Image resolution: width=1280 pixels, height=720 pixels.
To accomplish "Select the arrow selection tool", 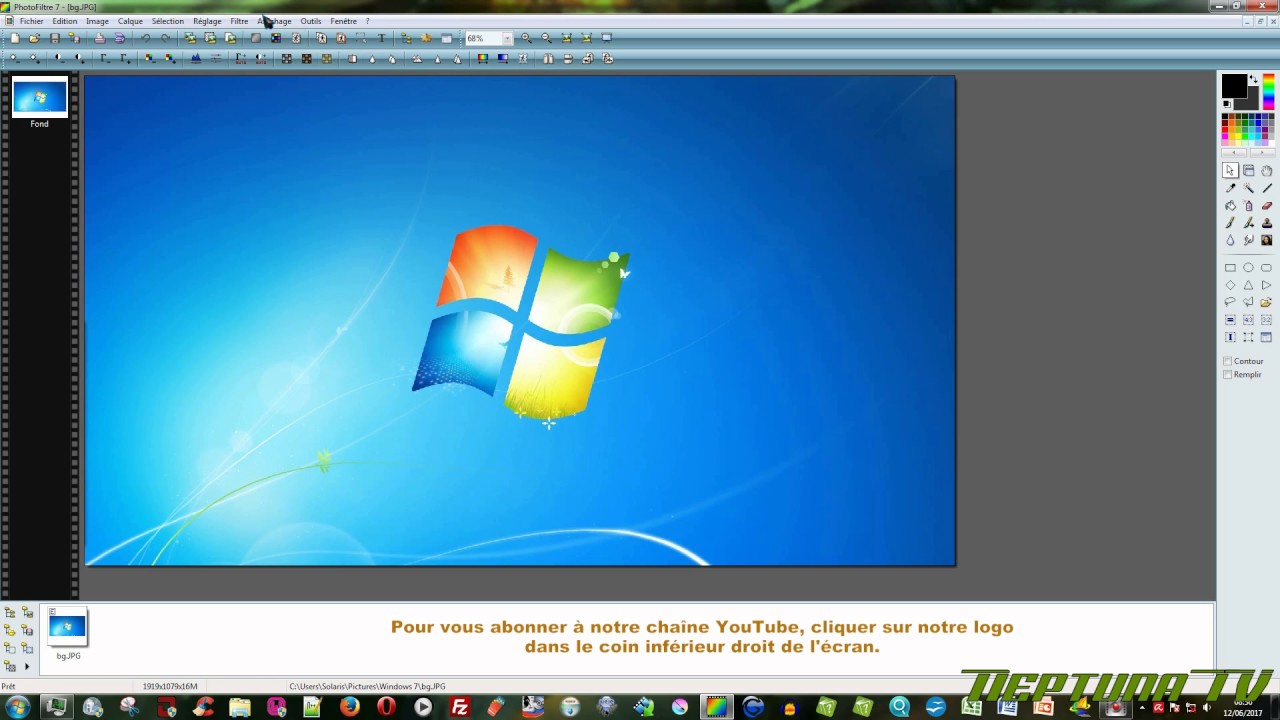I will point(1230,170).
